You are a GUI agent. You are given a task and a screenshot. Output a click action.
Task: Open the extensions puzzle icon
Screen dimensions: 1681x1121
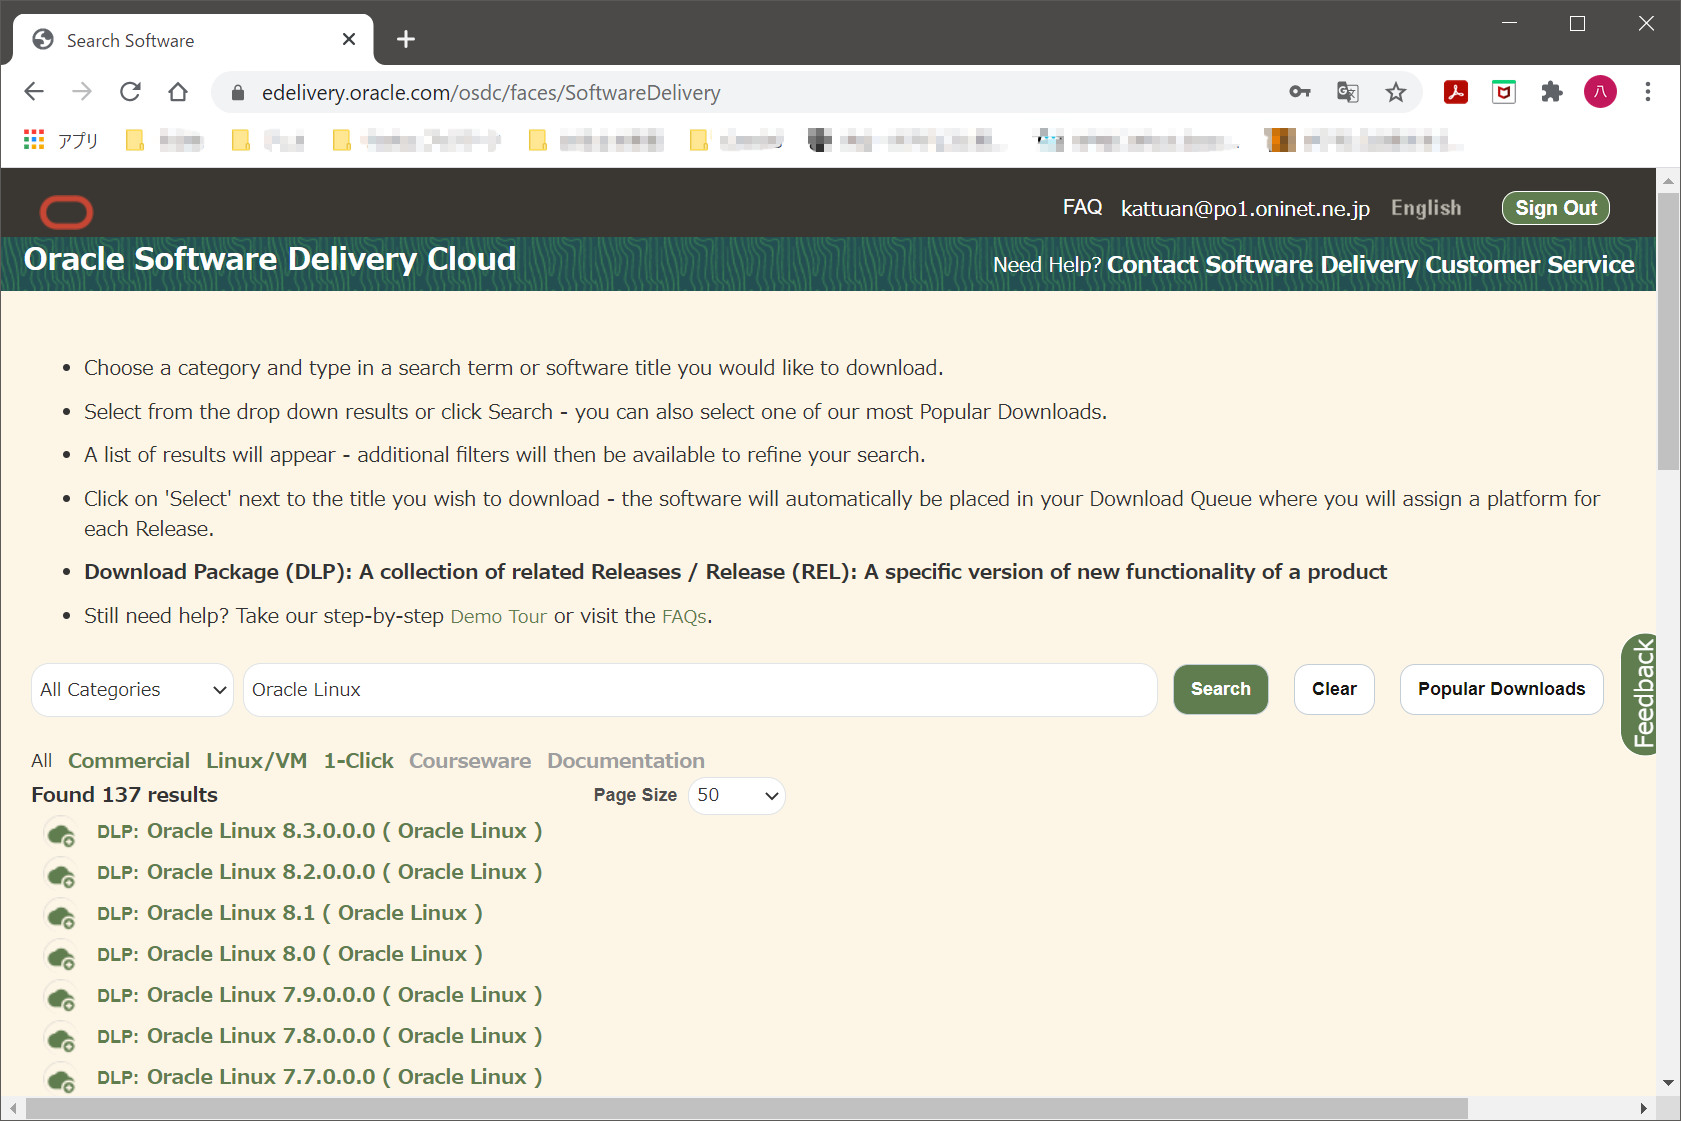click(x=1552, y=92)
